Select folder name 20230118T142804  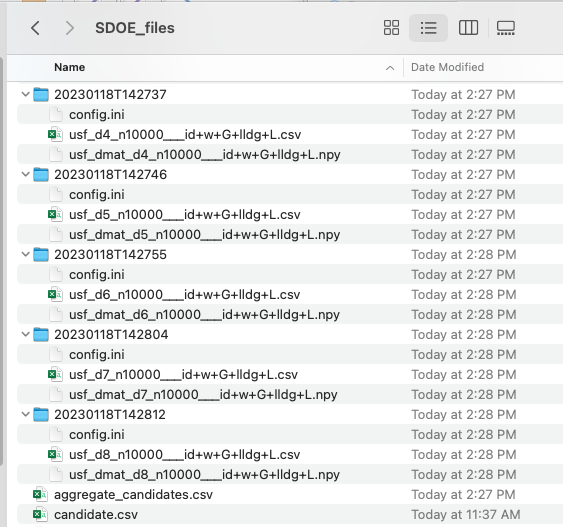[x=111, y=335]
